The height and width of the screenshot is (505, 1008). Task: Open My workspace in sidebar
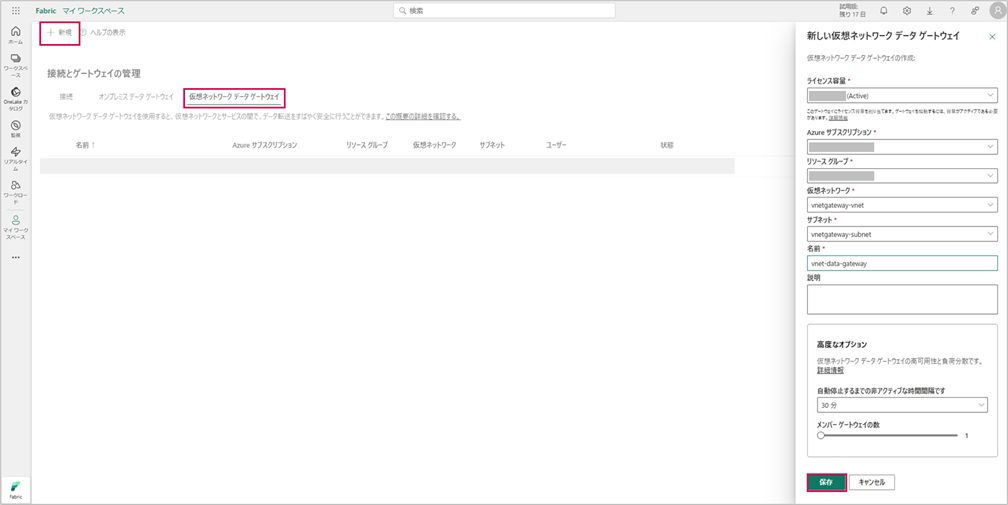15,227
